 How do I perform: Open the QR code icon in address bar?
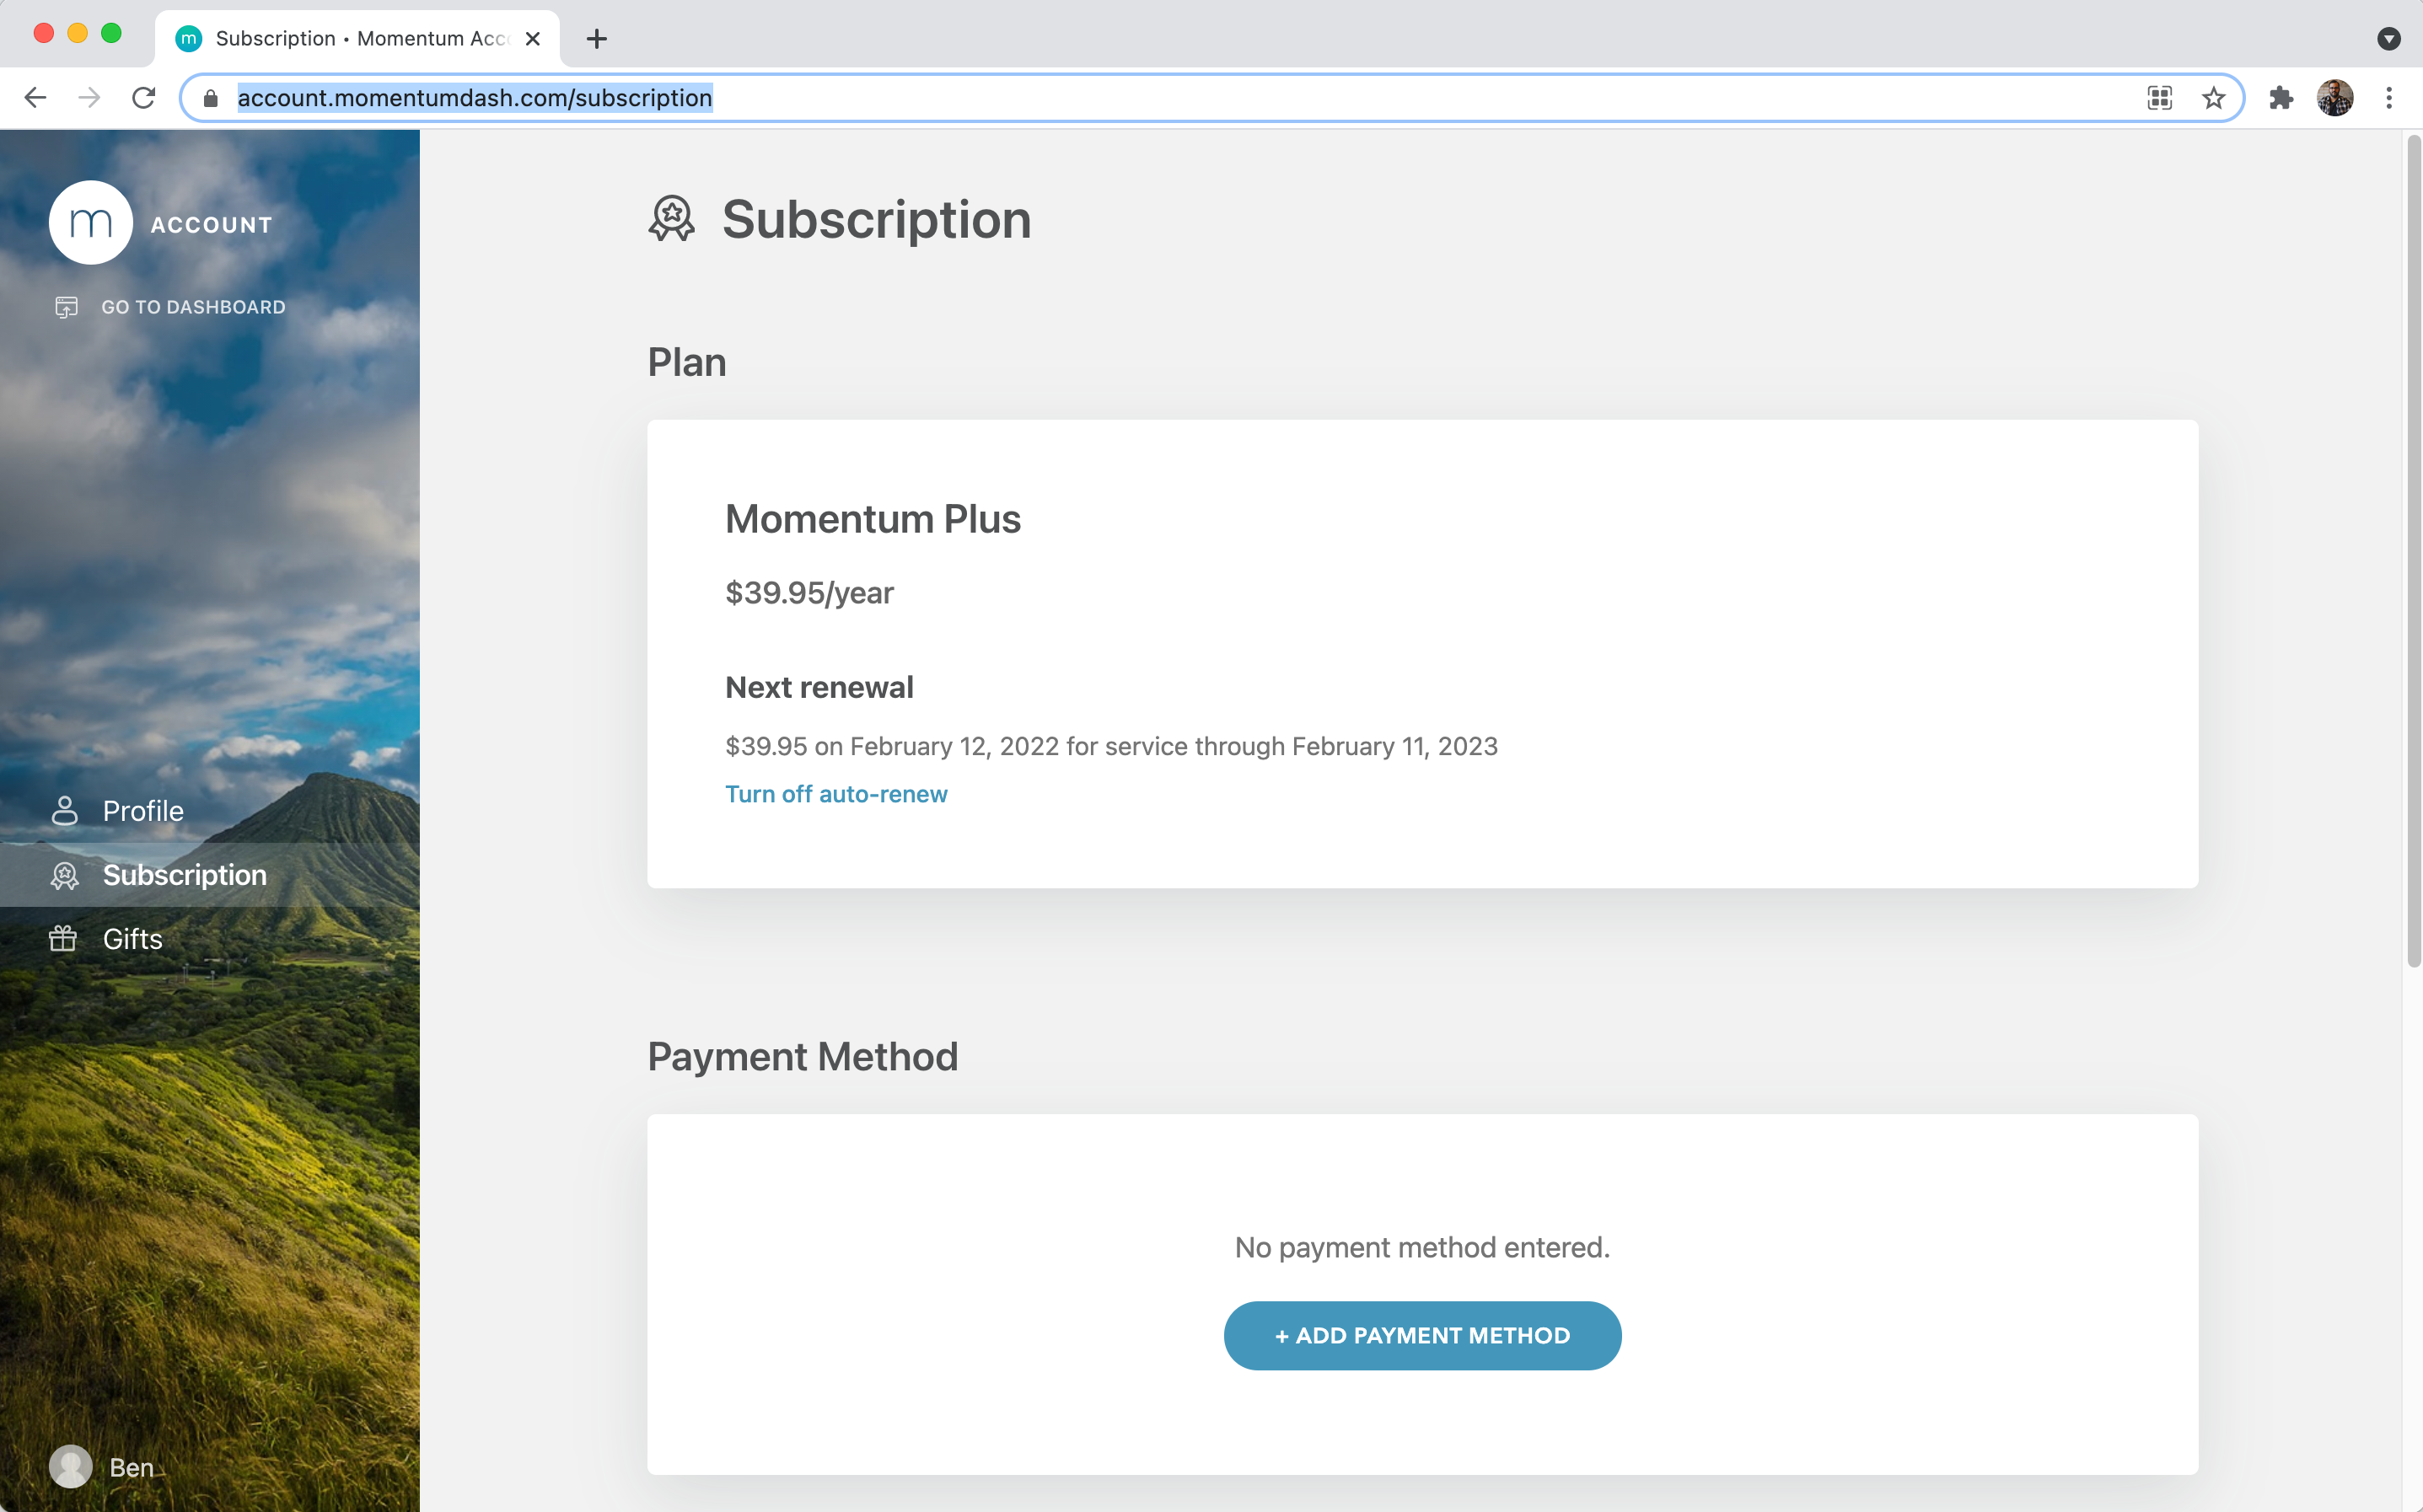pyautogui.click(x=2160, y=98)
